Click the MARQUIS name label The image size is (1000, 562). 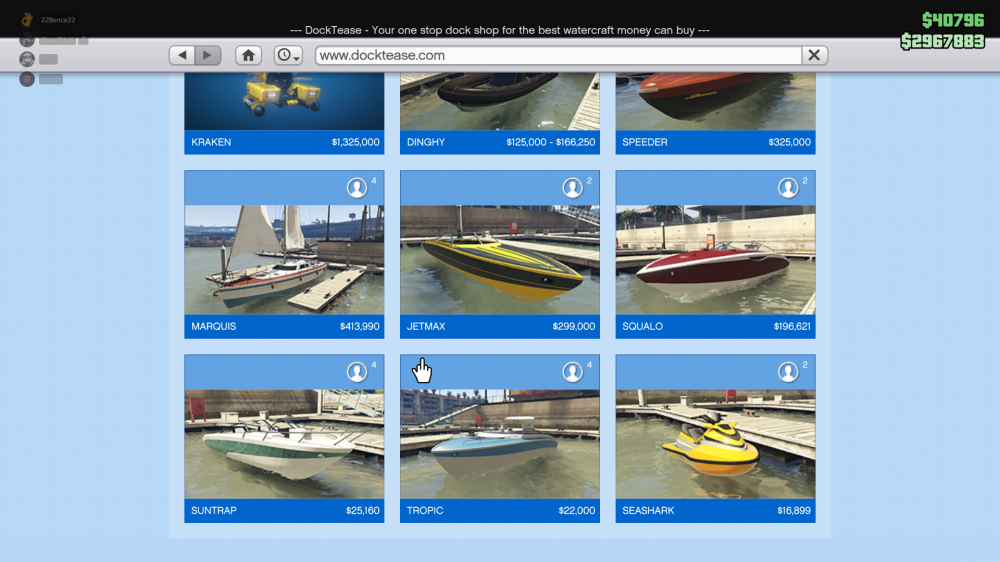(x=214, y=327)
